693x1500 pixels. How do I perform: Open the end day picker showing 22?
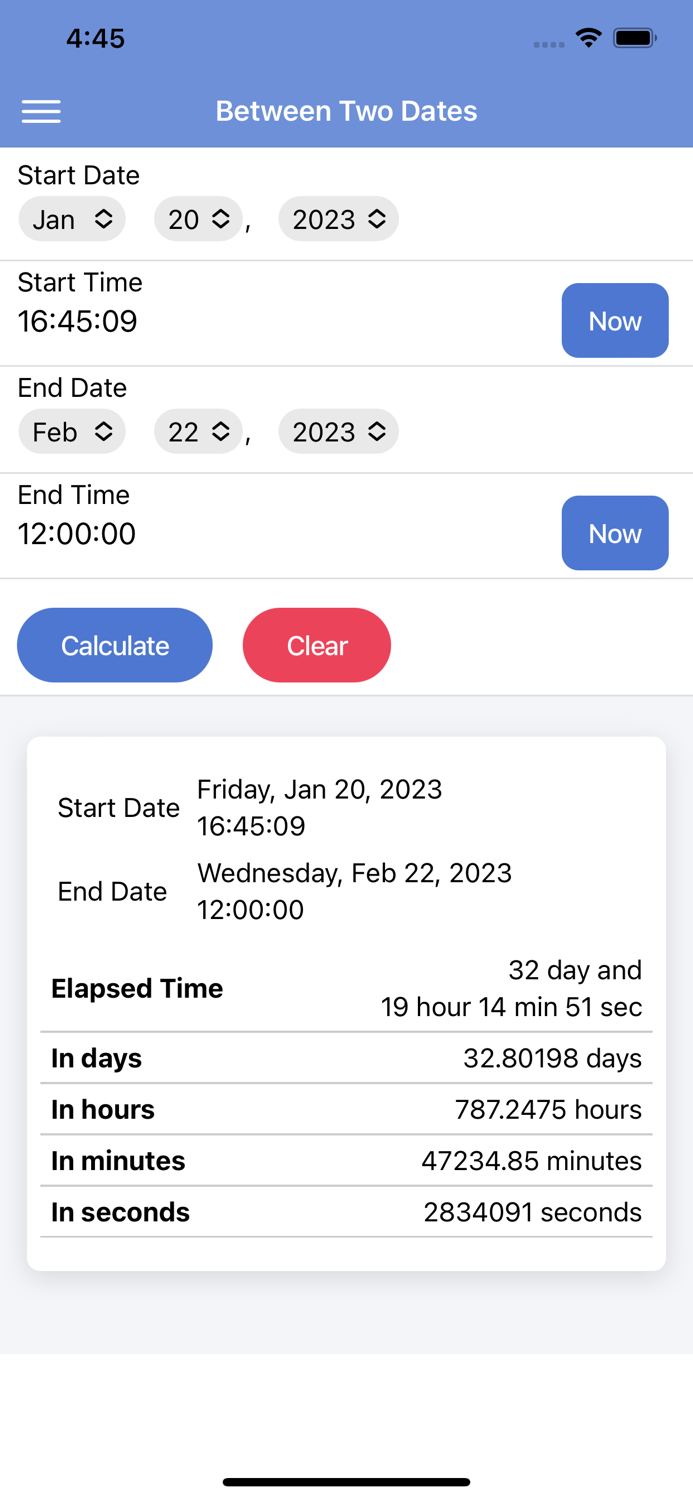(197, 431)
